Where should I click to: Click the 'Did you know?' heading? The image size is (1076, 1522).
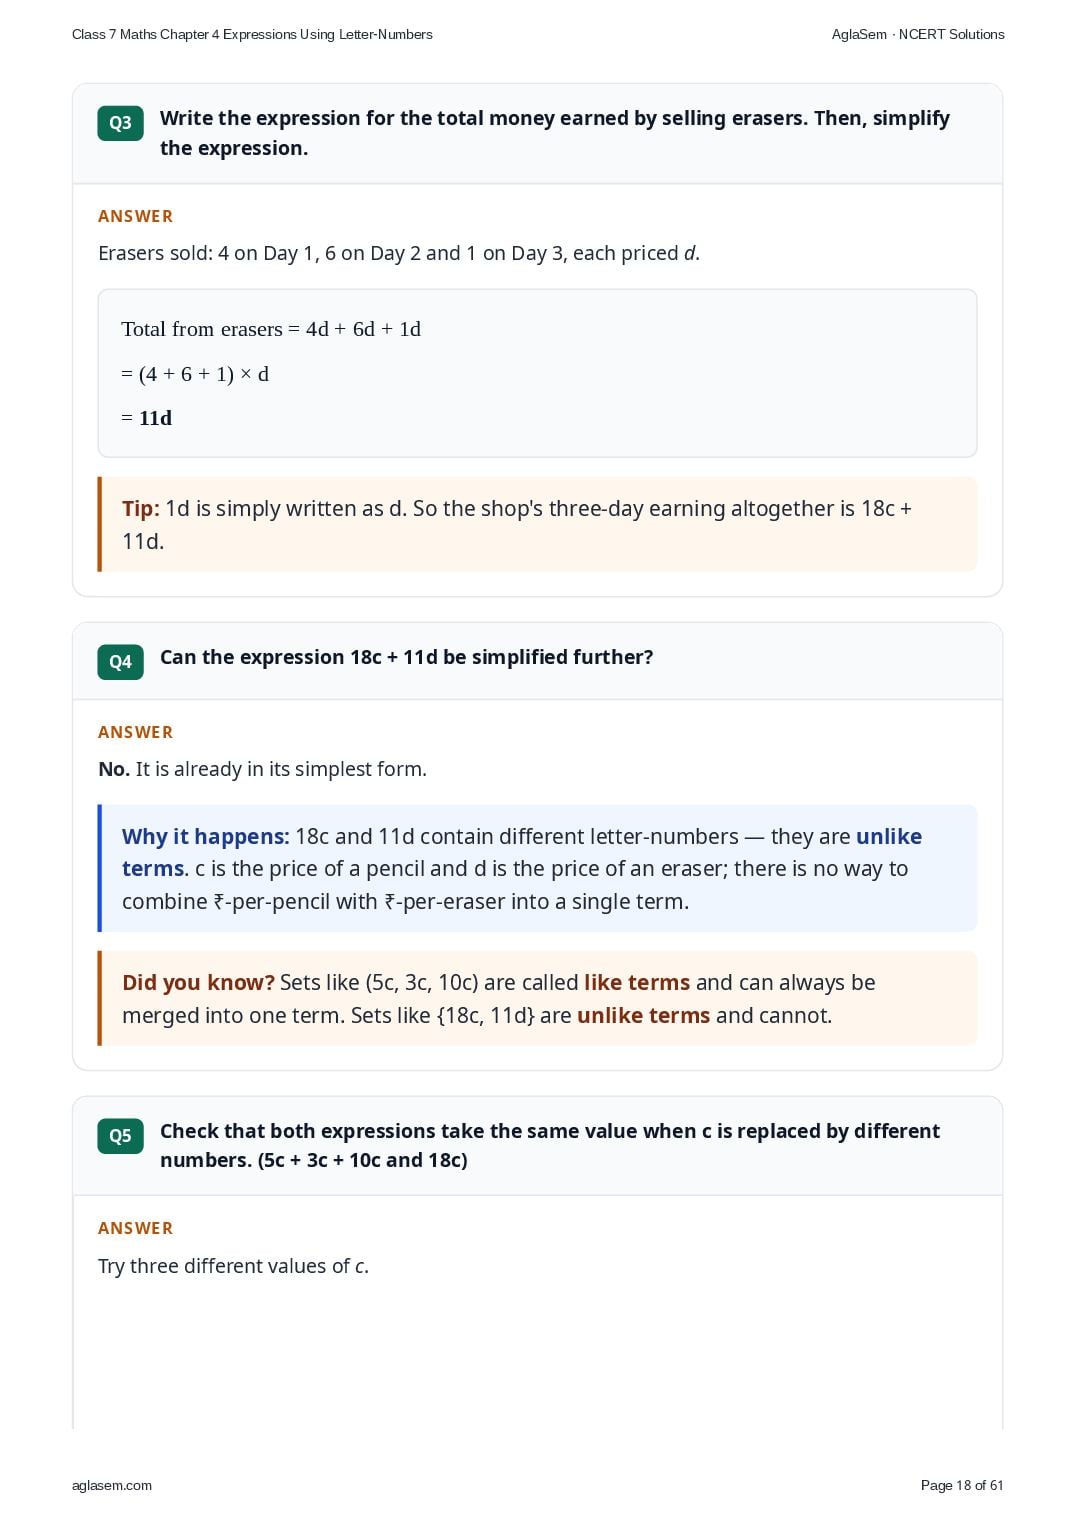tap(198, 982)
